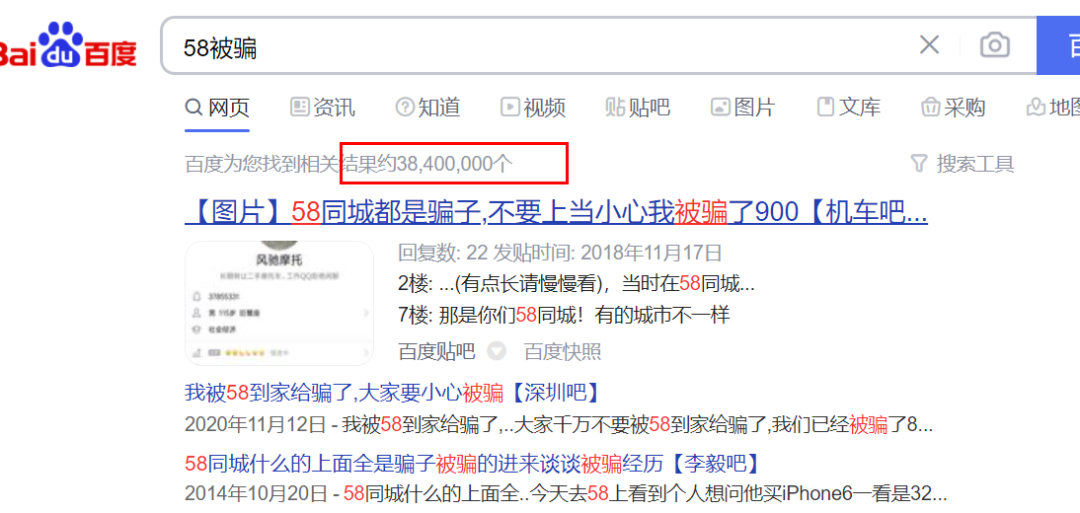The height and width of the screenshot is (513, 1080).
Task: Open the 知道 tab
Action: tap(428, 107)
